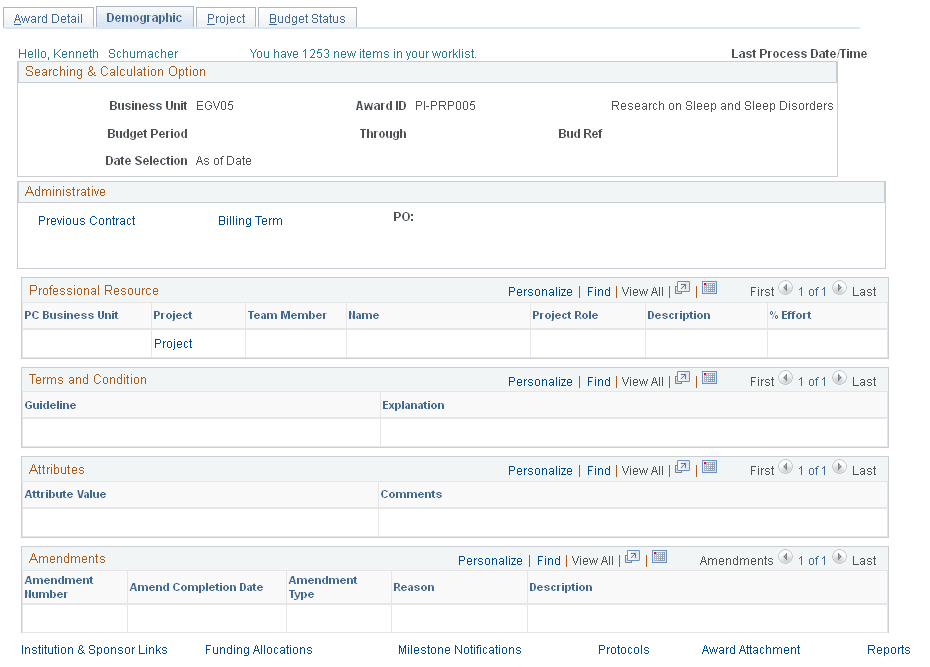Screen dimensions: 930x667
Task: Open Attributes grid in popup window
Action: click(x=683, y=467)
